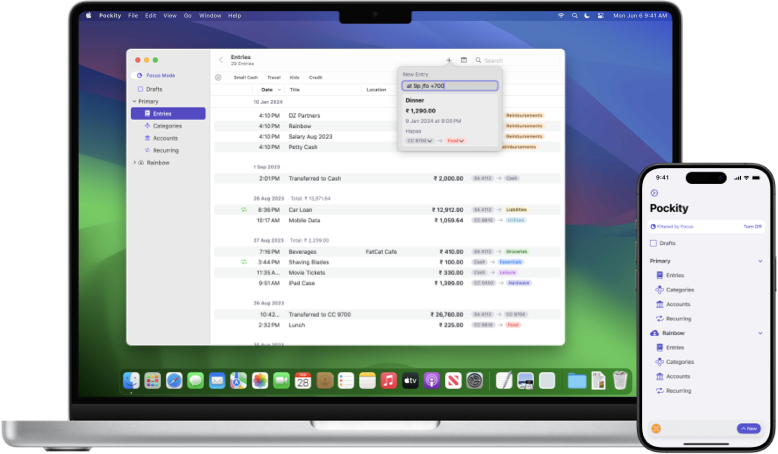Click the plus add entry icon
The height and width of the screenshot is (454, 778).
coord(449,60)
